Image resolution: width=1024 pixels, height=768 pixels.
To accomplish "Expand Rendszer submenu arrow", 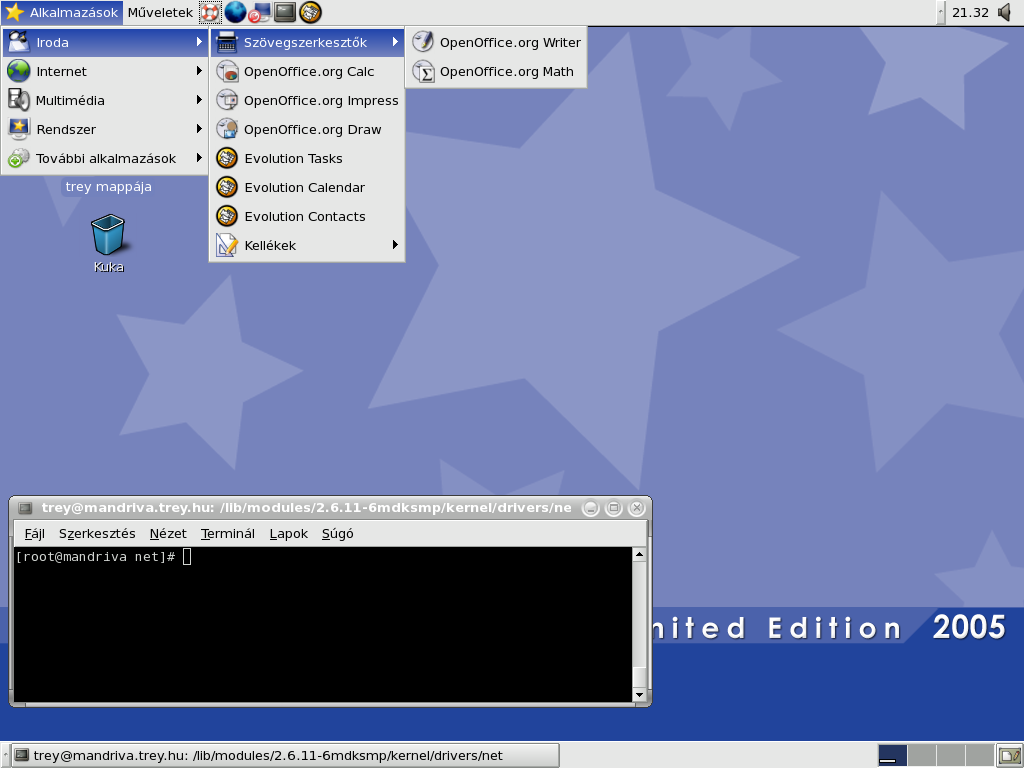I will pos(199,129).
